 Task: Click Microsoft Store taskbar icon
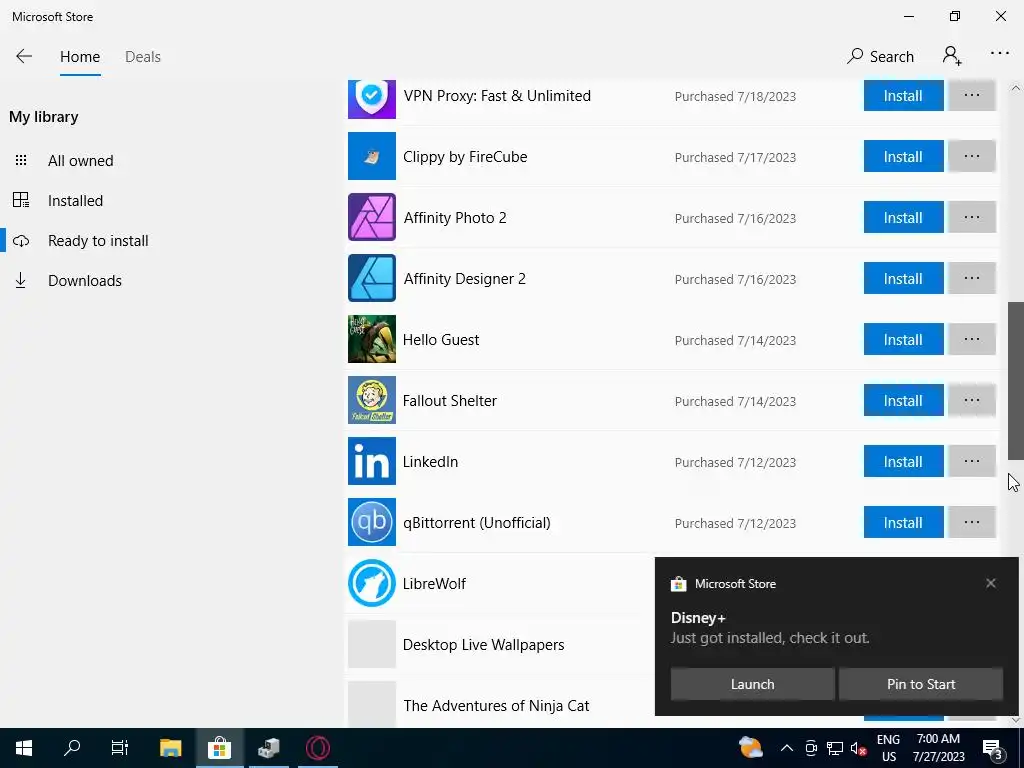(219, 748)
